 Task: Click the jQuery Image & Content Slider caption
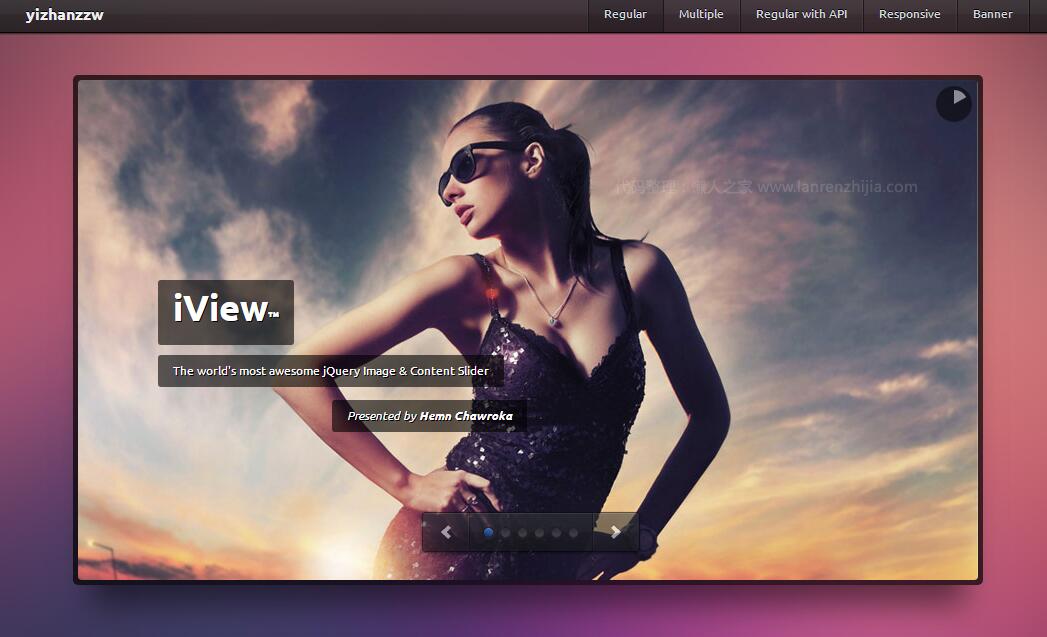(330, 371)
